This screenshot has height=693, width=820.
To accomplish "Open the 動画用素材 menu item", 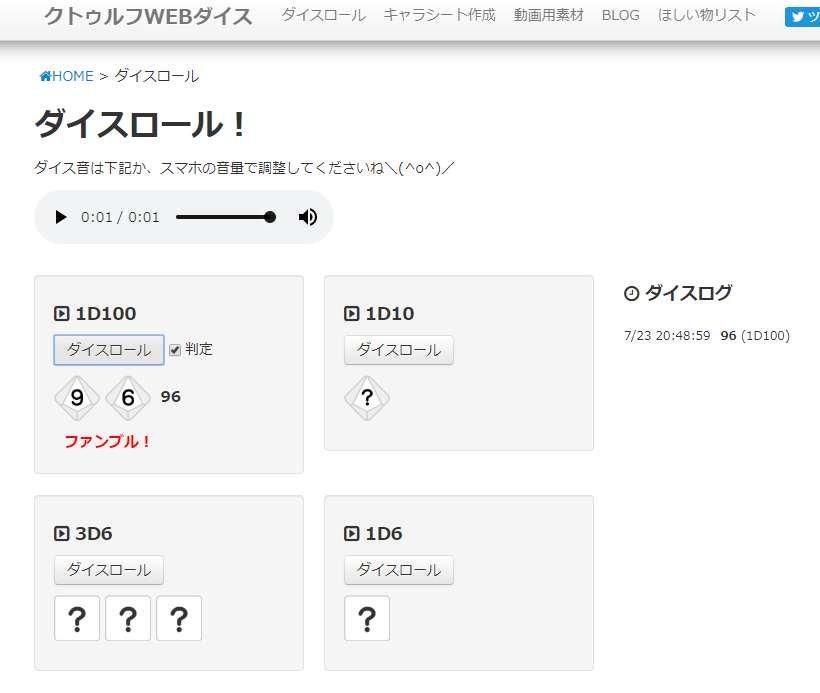I will (548, 15).
